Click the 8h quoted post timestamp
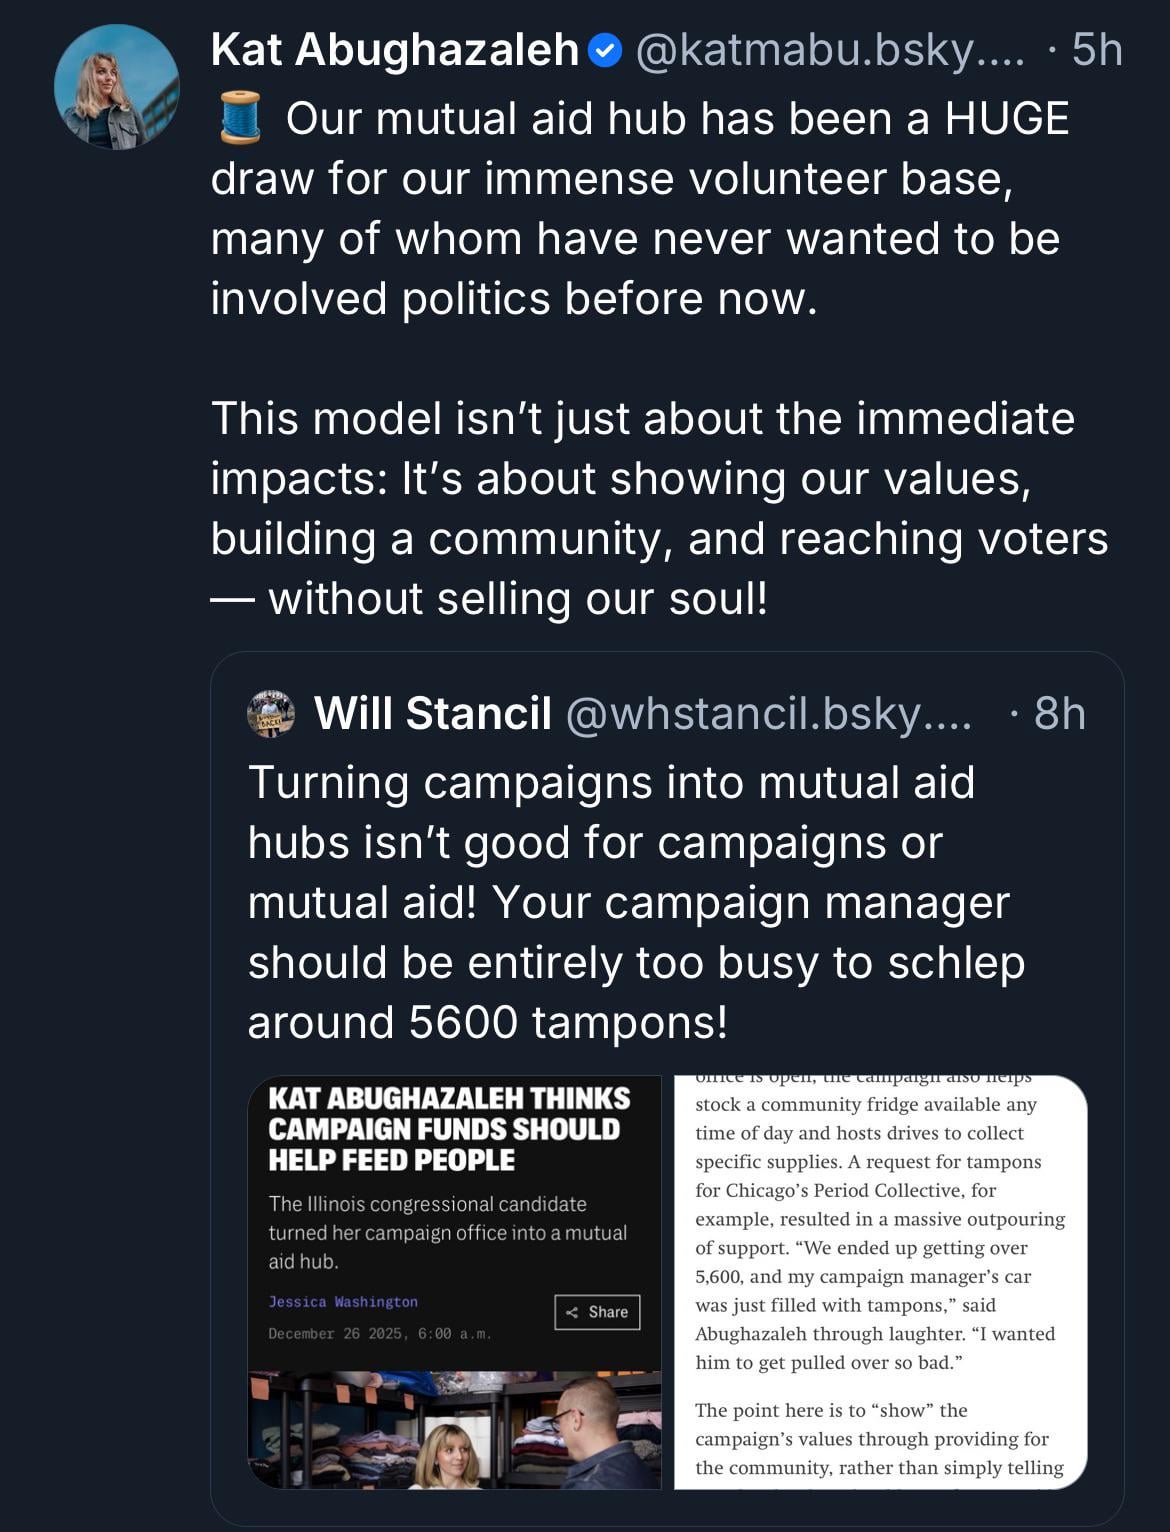 point(1060,713)
